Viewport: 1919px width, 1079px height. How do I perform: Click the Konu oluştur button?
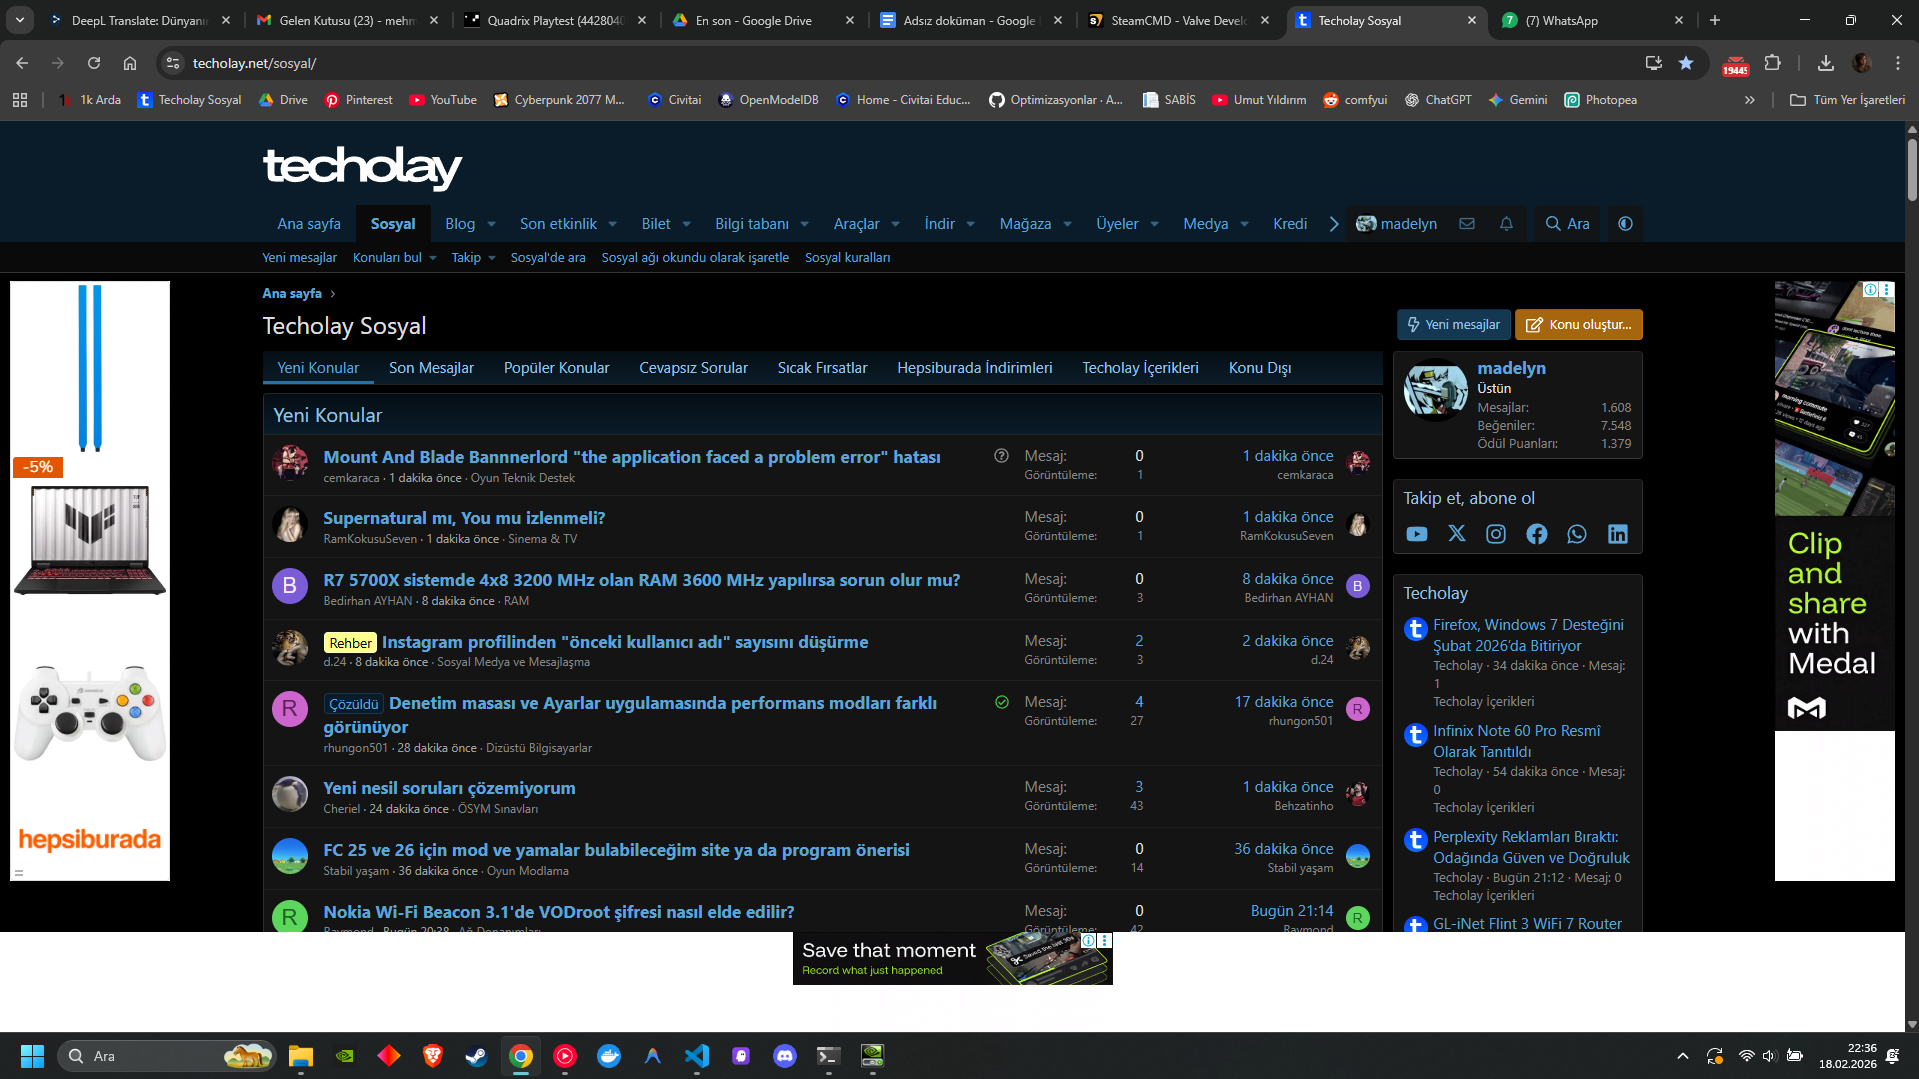tap(1579, 325)
